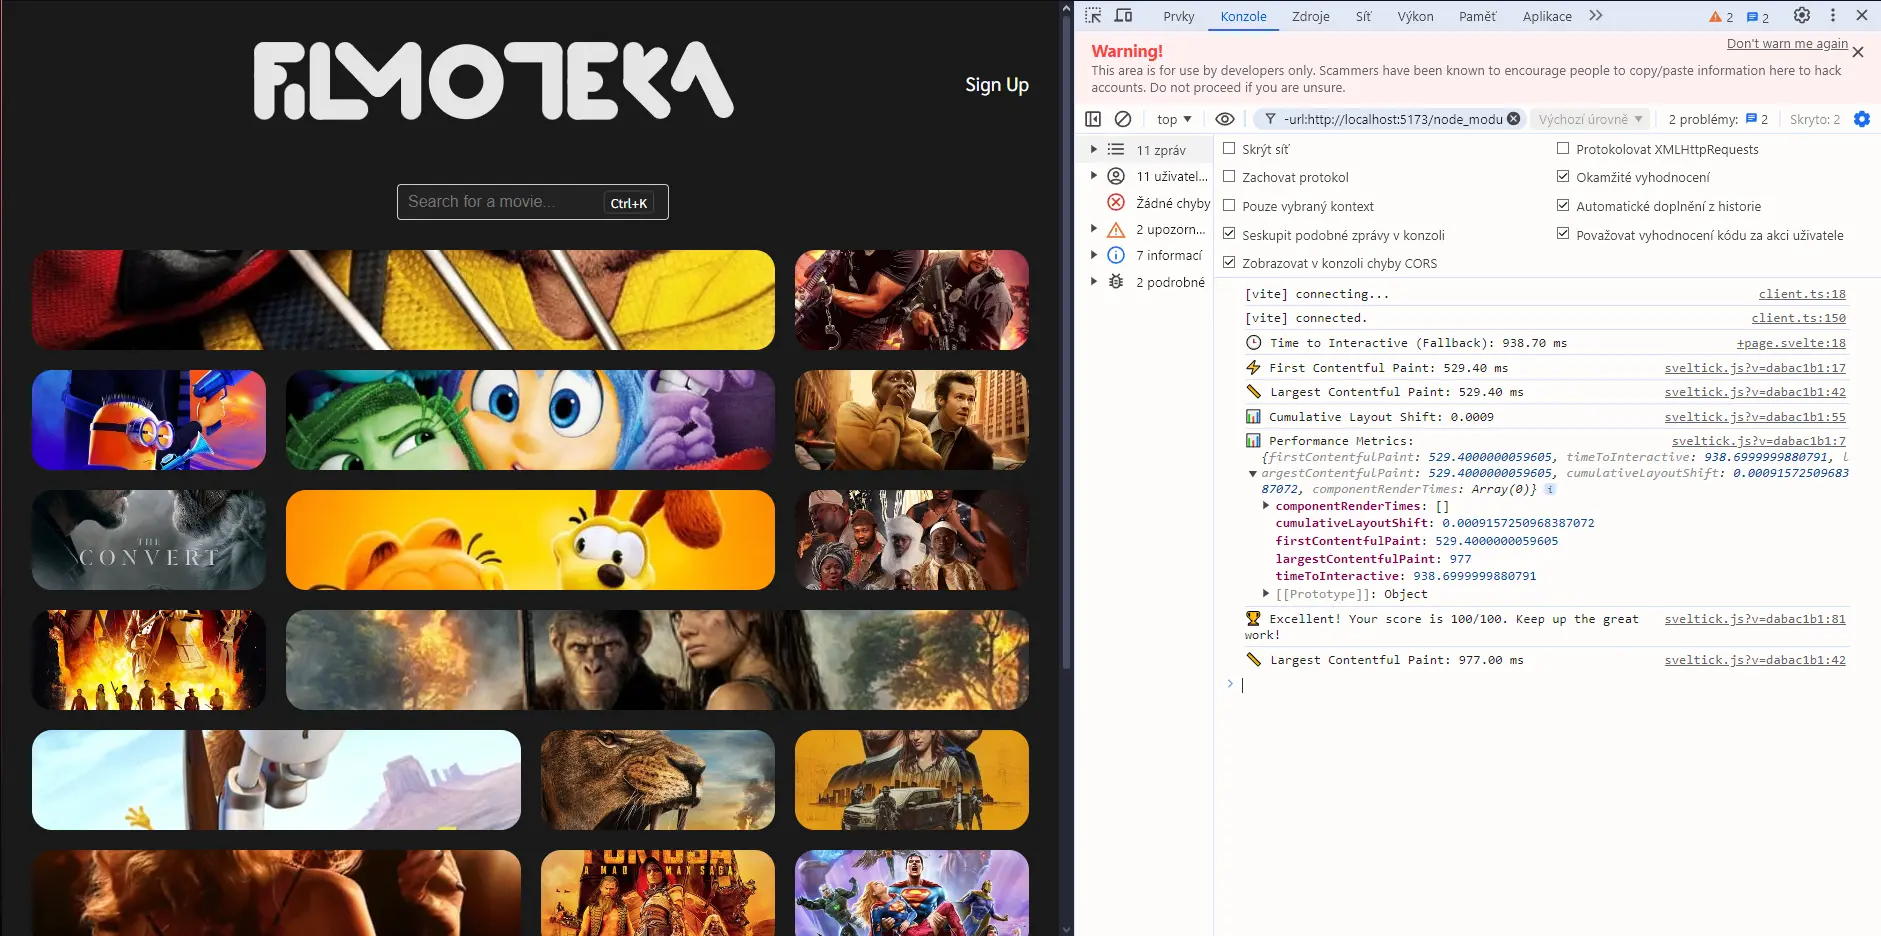Toggle the console sidebar panel icon
The height and width of the screenshot is (936, 1881).
pyautogui.click(x=1093, y=119)
